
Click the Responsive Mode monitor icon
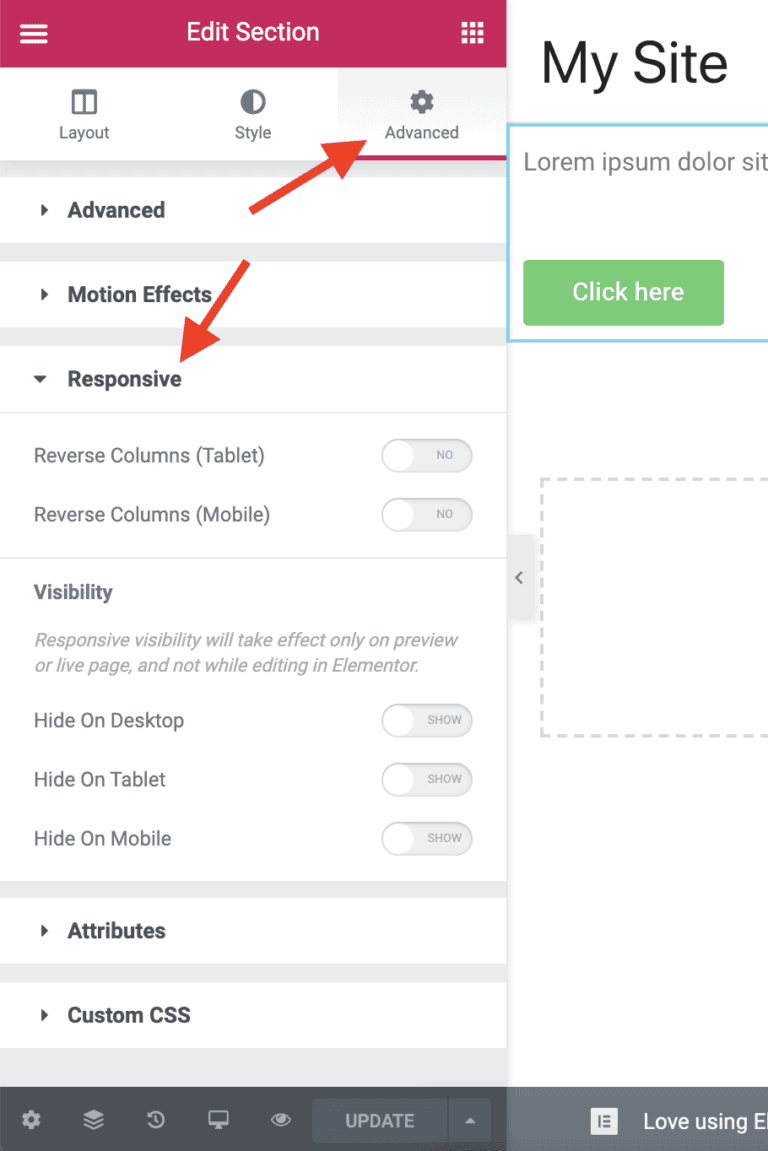tap(218, 1120)
